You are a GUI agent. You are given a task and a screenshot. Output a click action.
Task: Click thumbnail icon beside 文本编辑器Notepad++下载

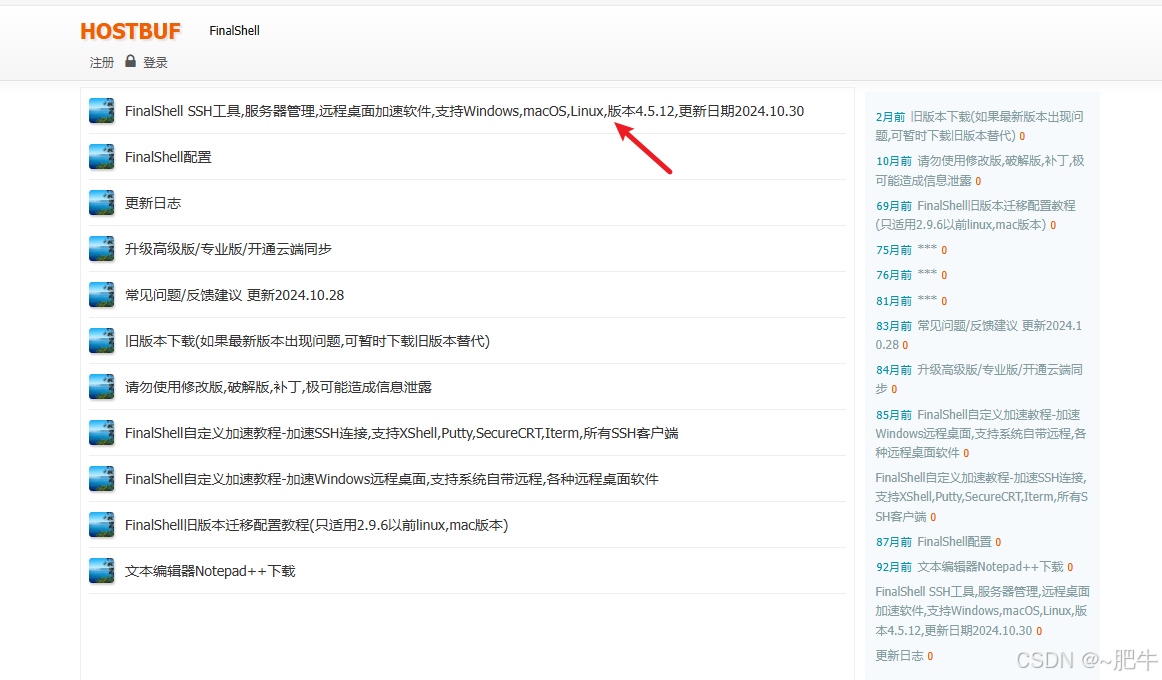102,570
